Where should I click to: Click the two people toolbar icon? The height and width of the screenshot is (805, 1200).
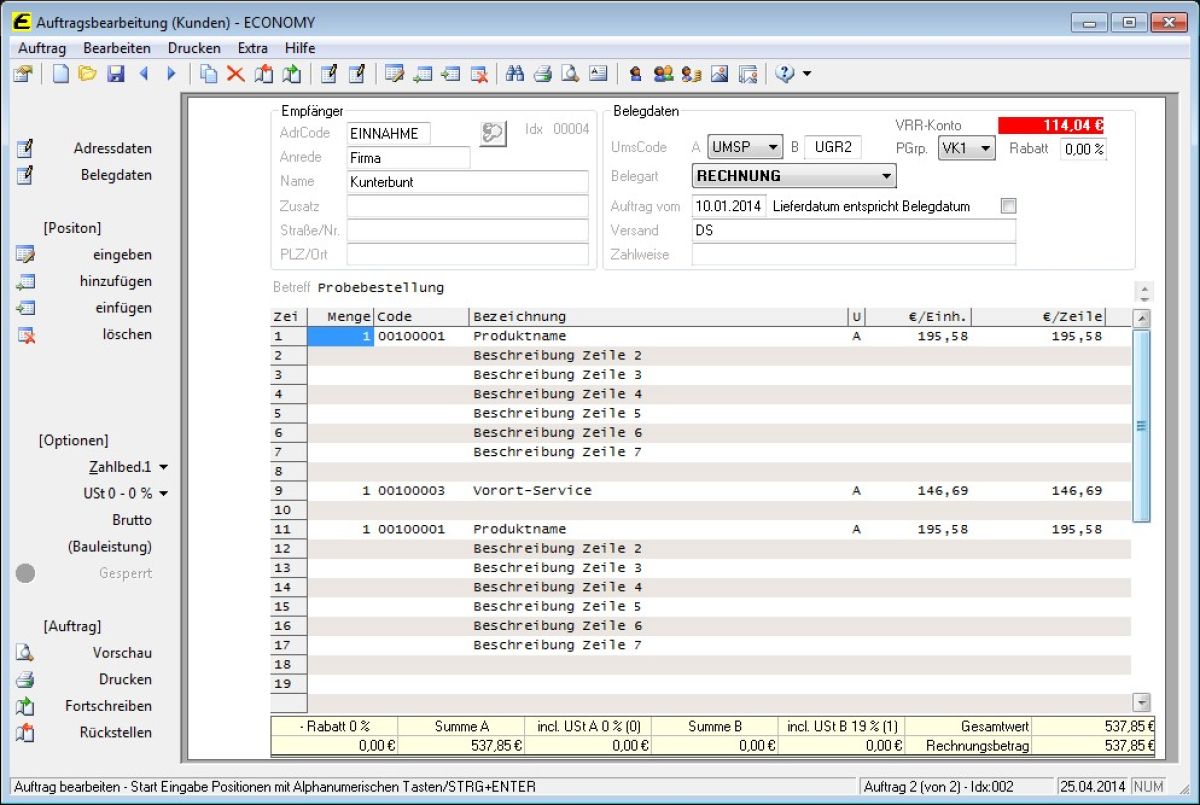coord(663,74)
